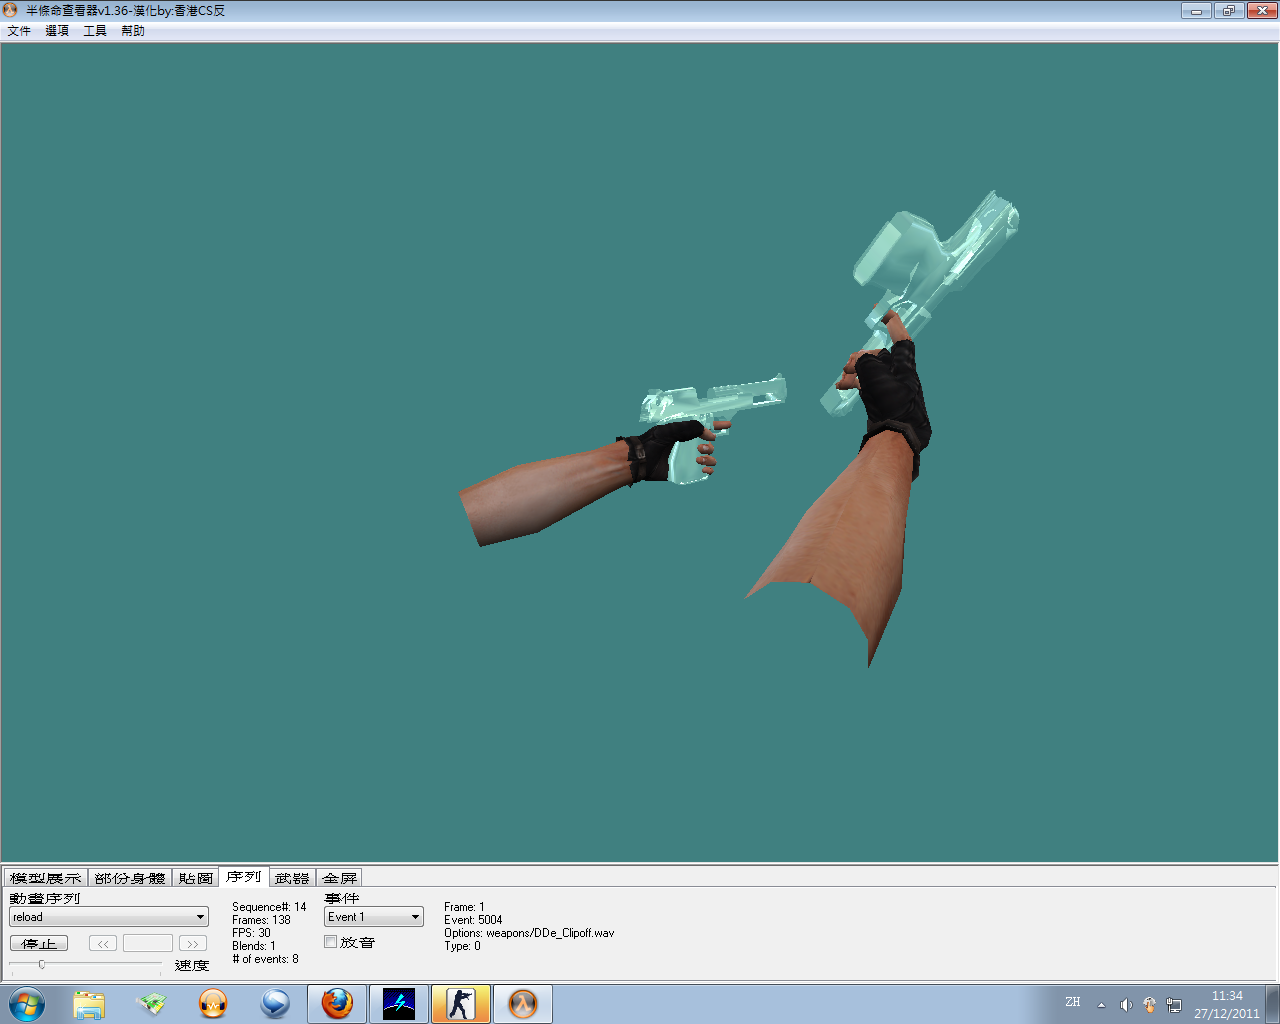The height and width of the screenshot is (1024, 1280).
Task: Click the '# of events: 8' text
Action: point(265,959)
